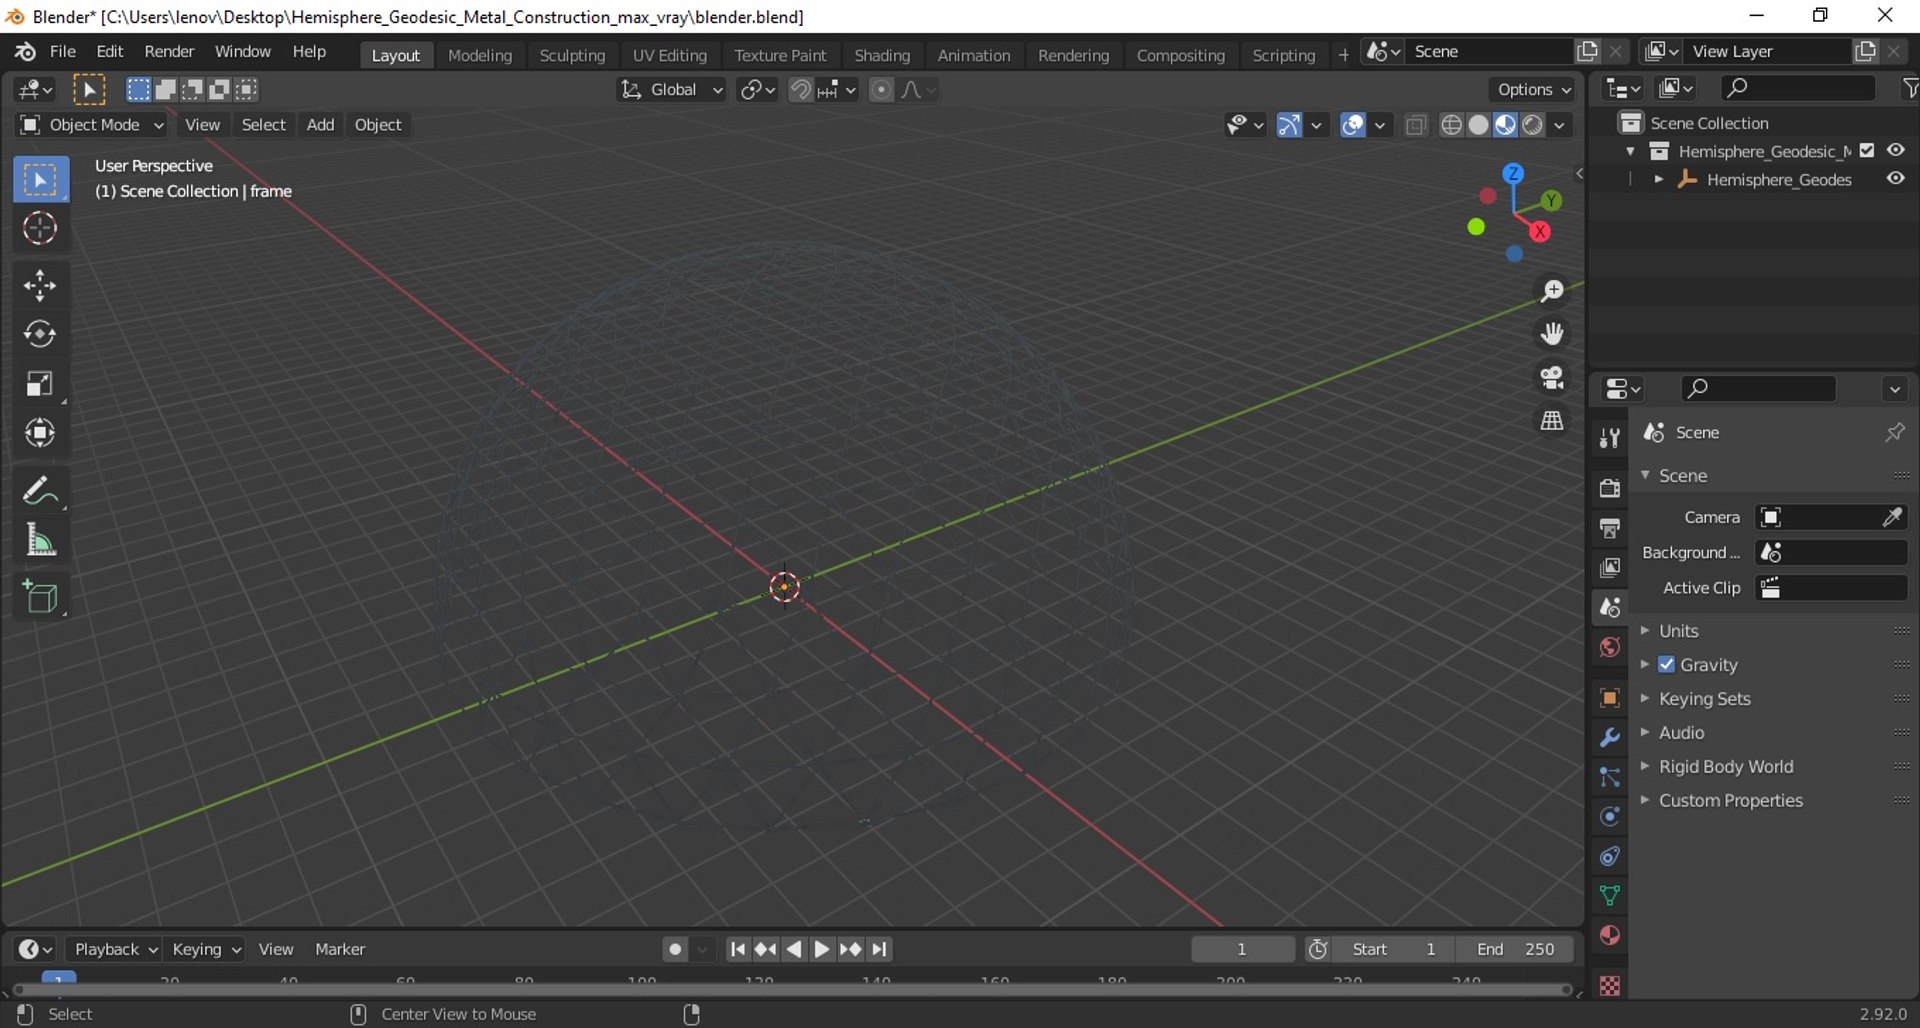Open the Object Constraints properties tab
This screenshot has height=1028, width=1920.
1609,857
